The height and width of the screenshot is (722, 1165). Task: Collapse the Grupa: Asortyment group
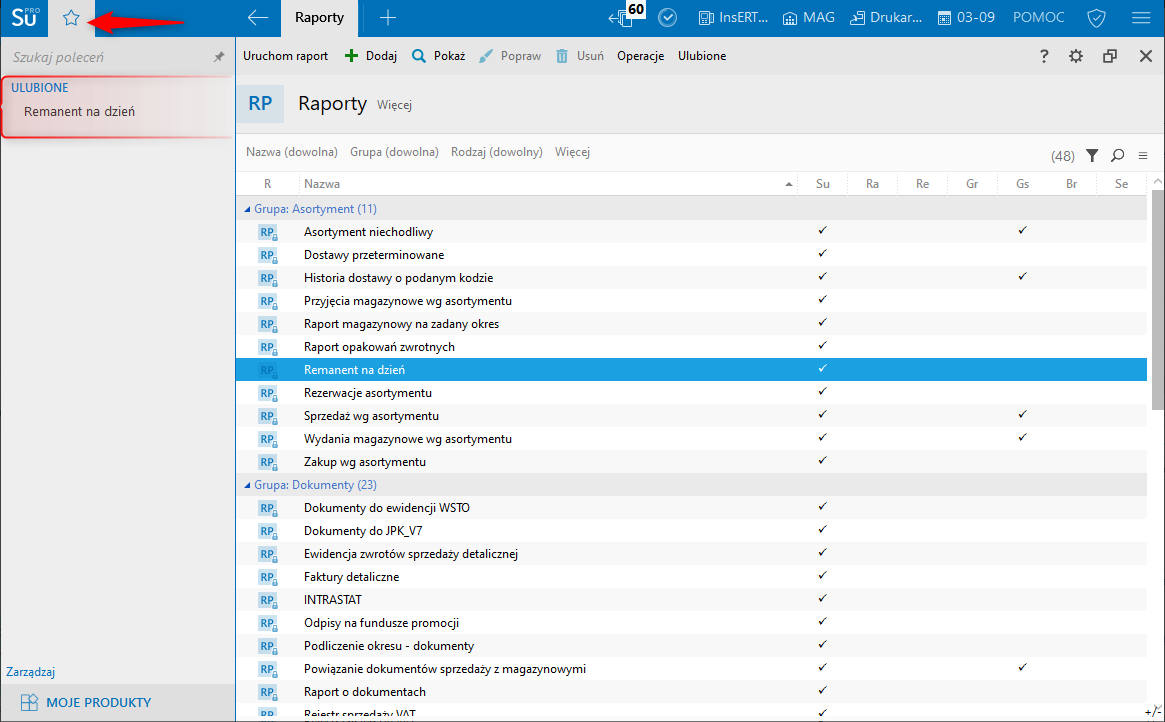point(248,209)
